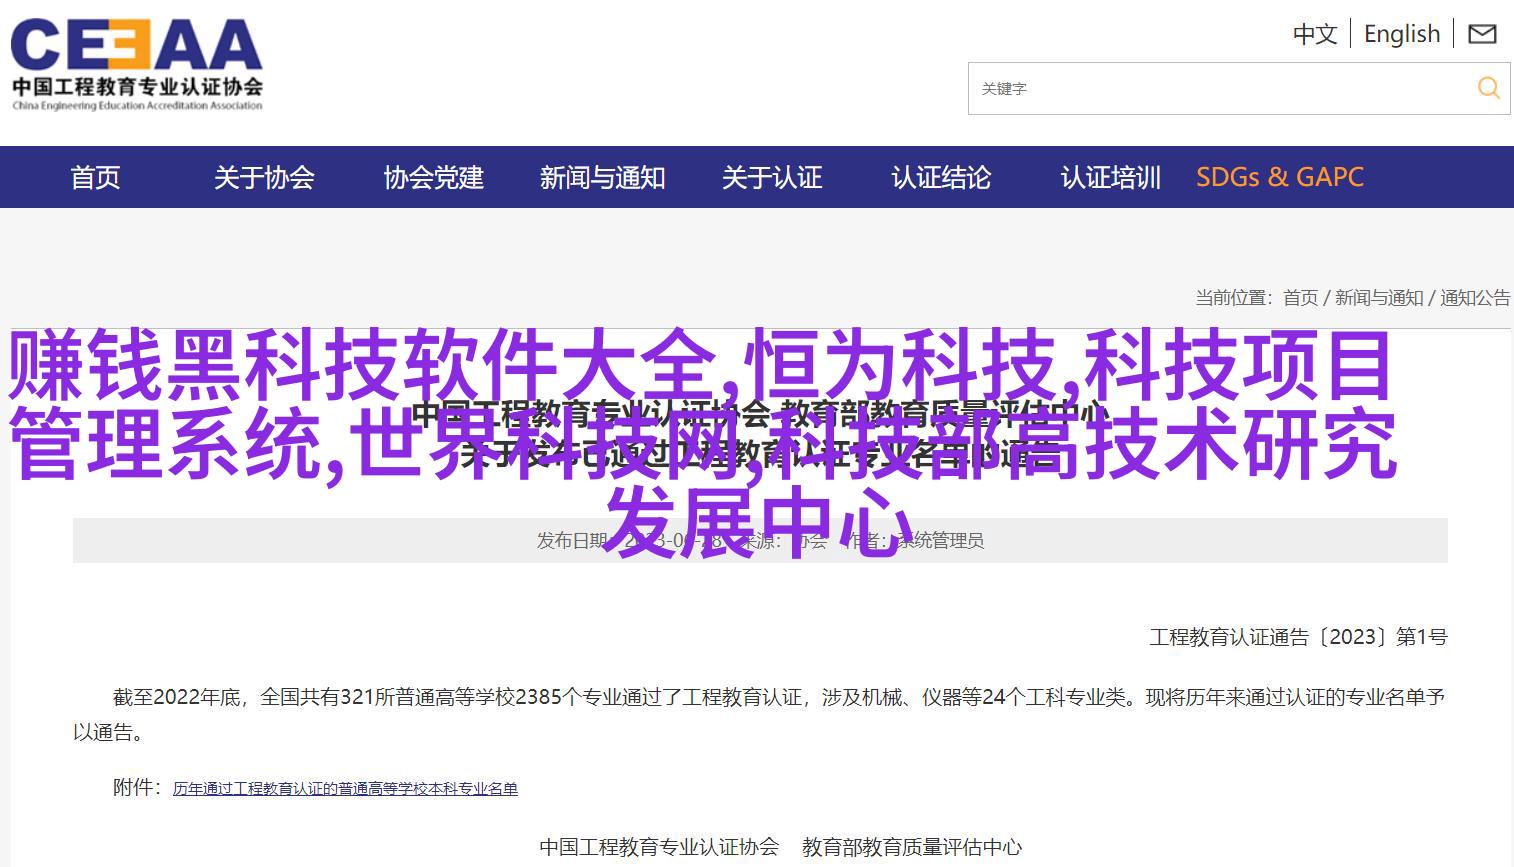1514x867 pixels.
Task: Switch language to English
Action: pos(1402,34)
